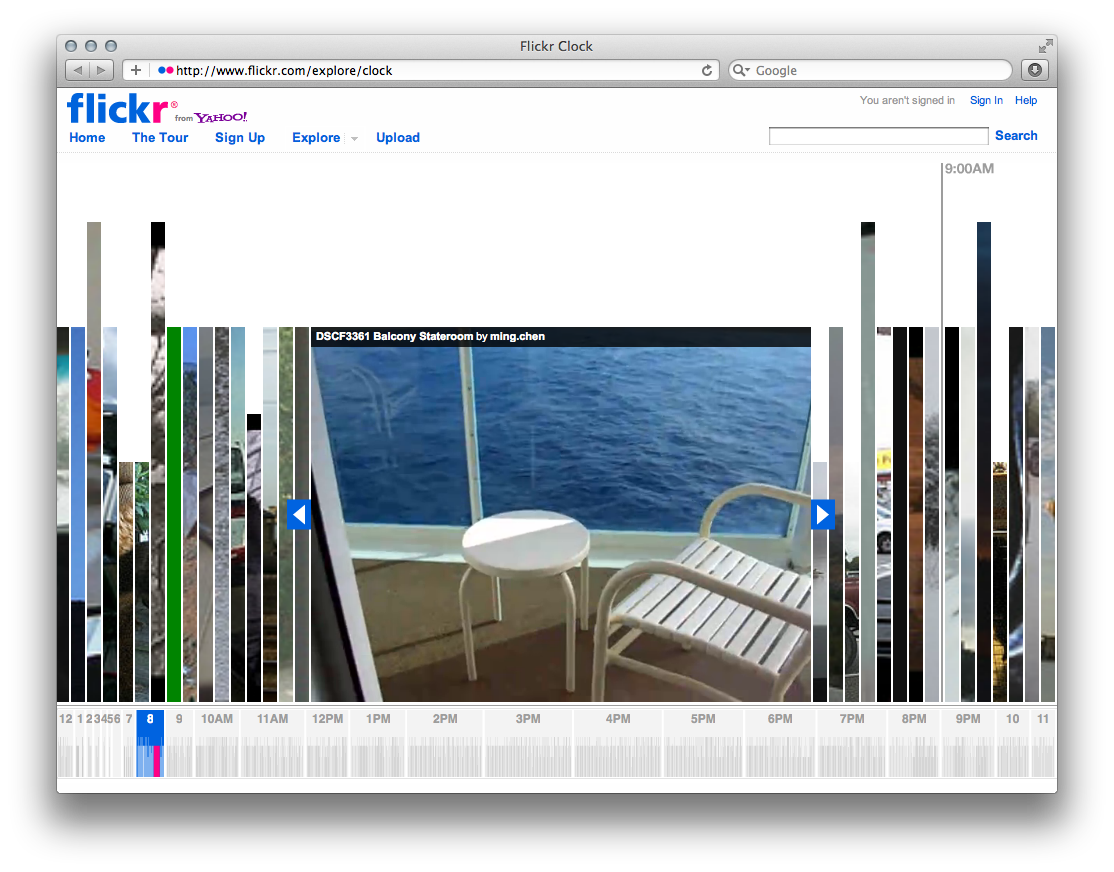Click the Sign In link

pyautogui.click(x=986, y=100)
